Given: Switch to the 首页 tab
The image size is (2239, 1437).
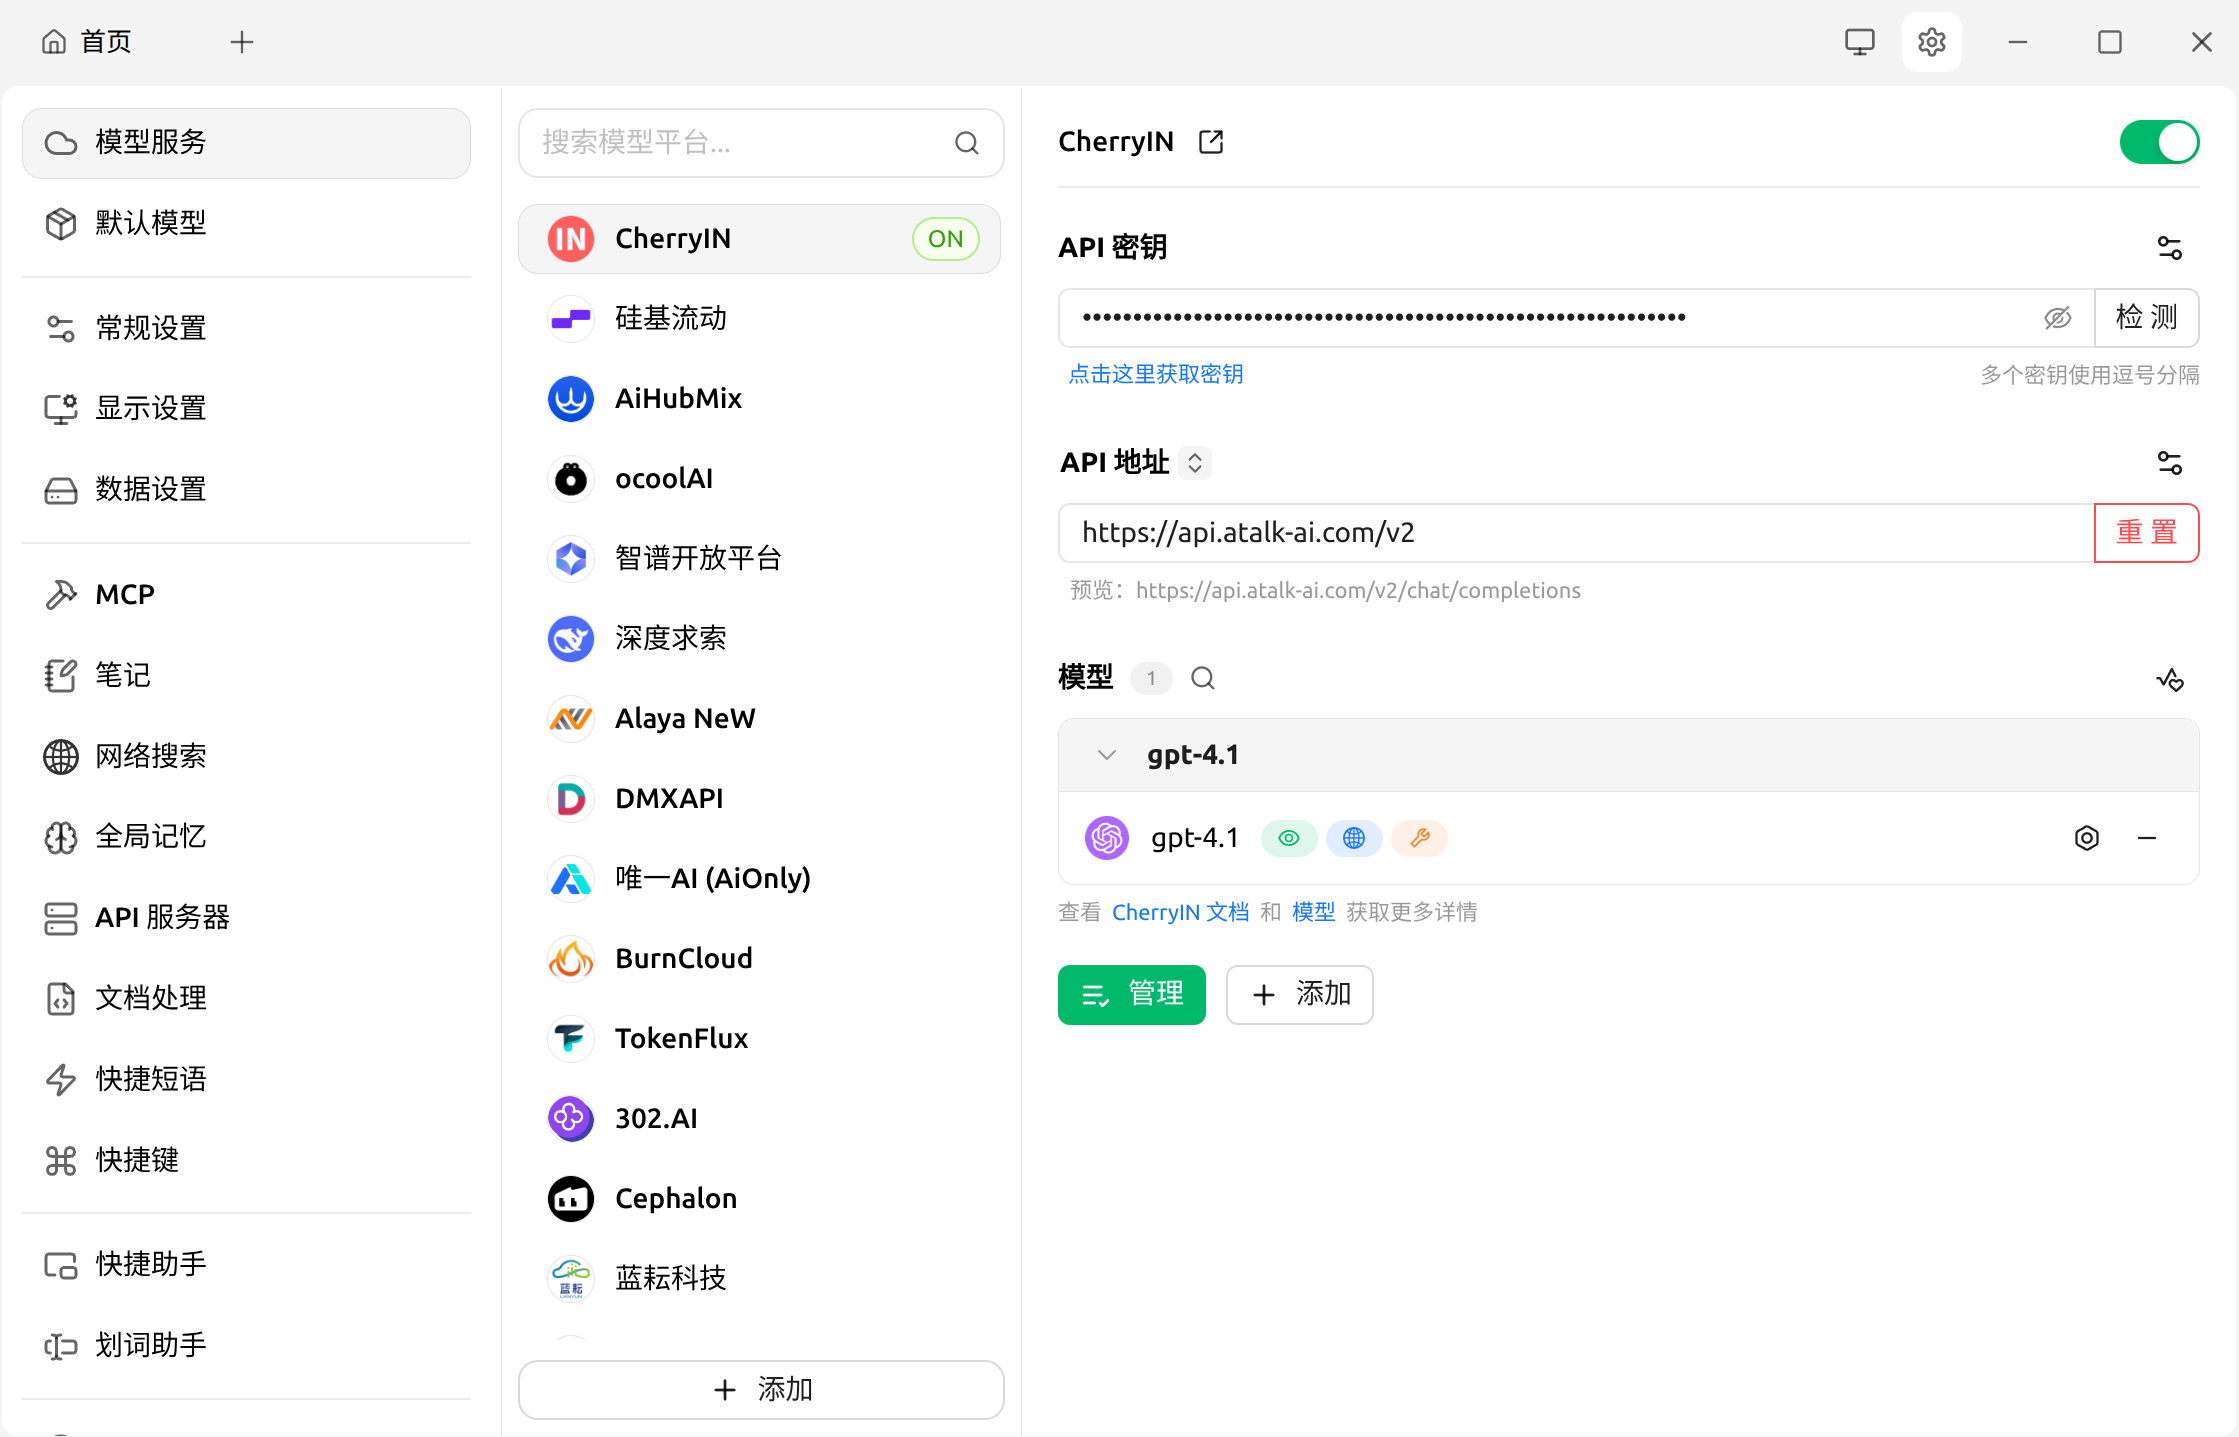Looking at the screenshot, I should pos(86,42).
